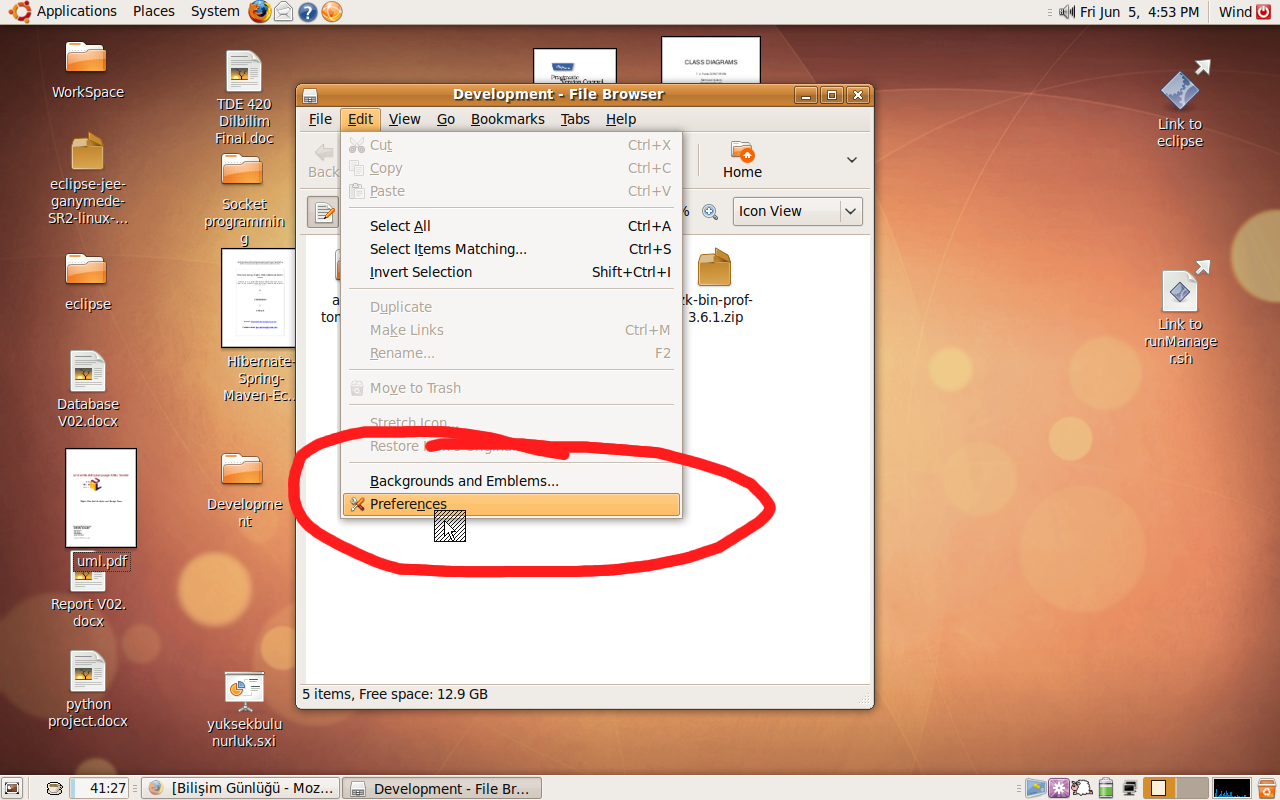Click the Home folder icon in file browser toolbar
This screenshot has height=800, width=1280.
click(742, 159)
